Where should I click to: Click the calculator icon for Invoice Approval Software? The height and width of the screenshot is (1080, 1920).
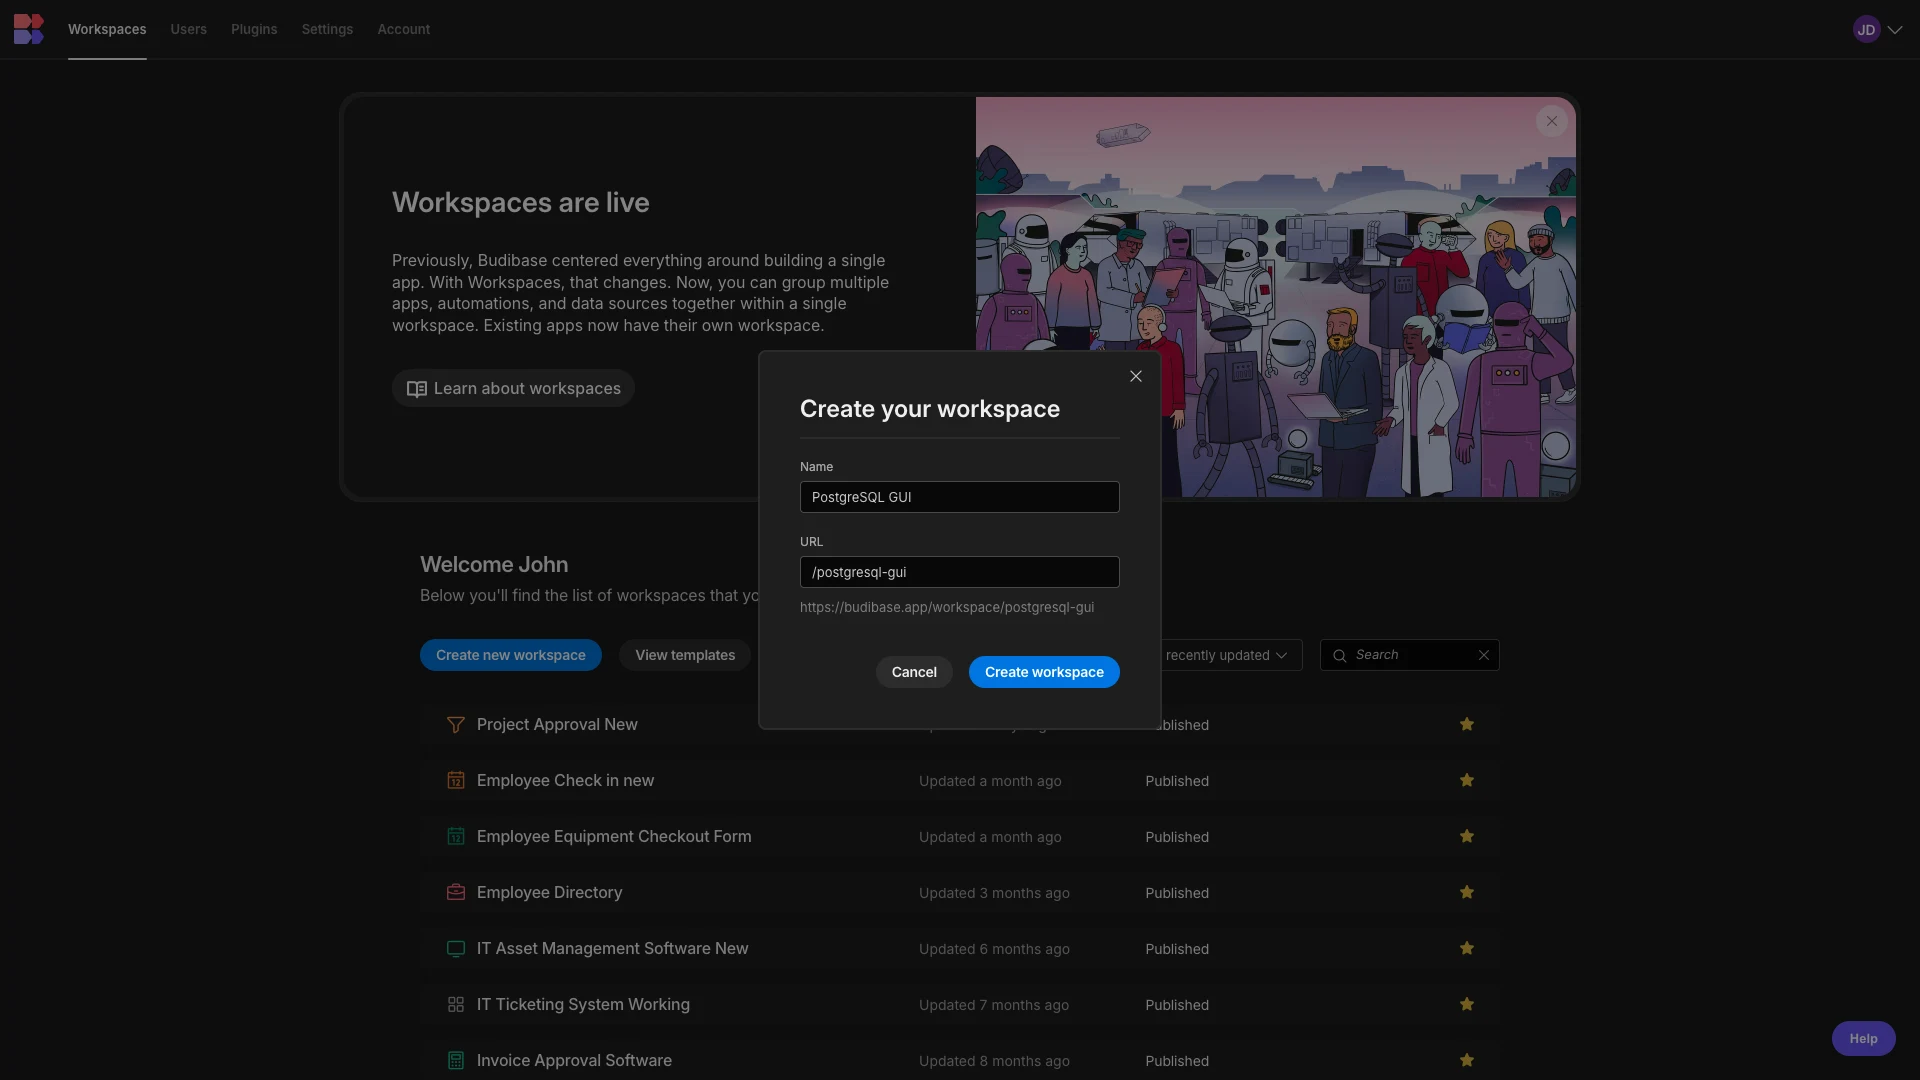[456, 1061]
